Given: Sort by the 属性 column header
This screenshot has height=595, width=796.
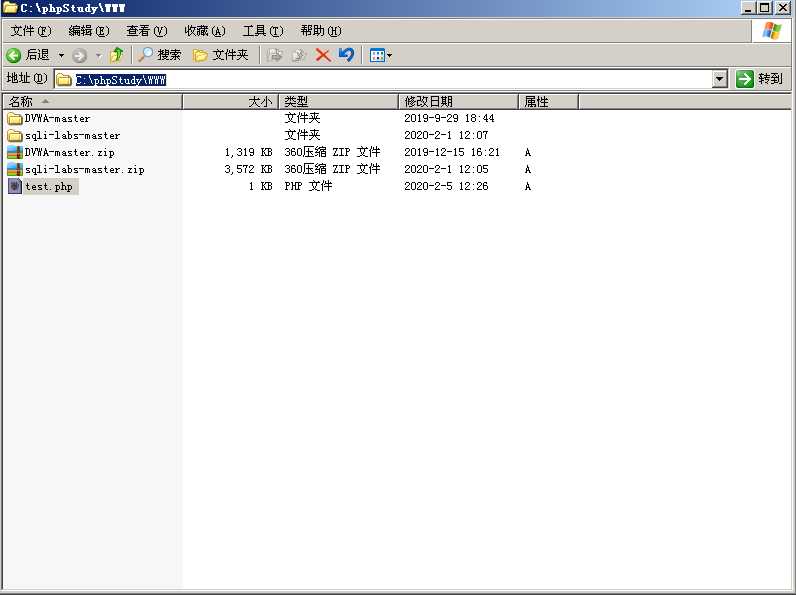Looking at the screenshot, I should [548, 102].
